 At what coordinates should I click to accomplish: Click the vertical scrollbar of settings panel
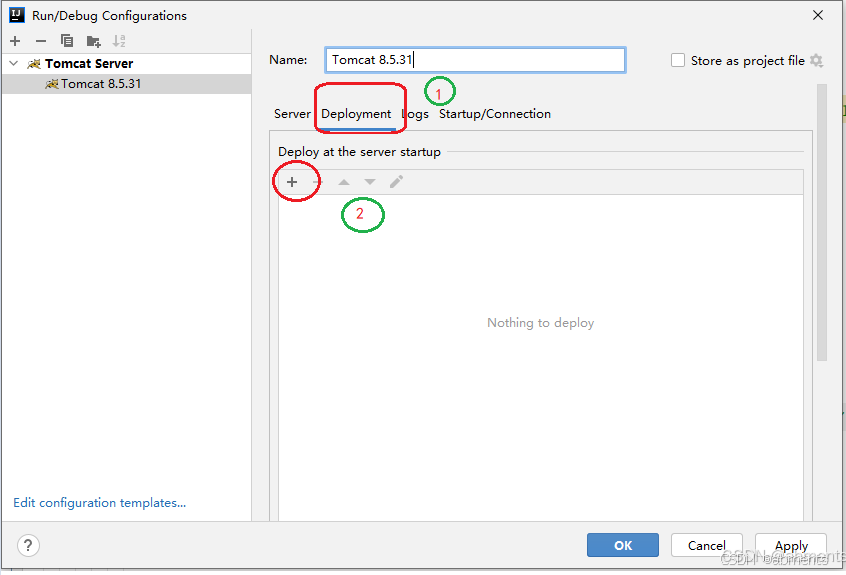coord(822,222)
